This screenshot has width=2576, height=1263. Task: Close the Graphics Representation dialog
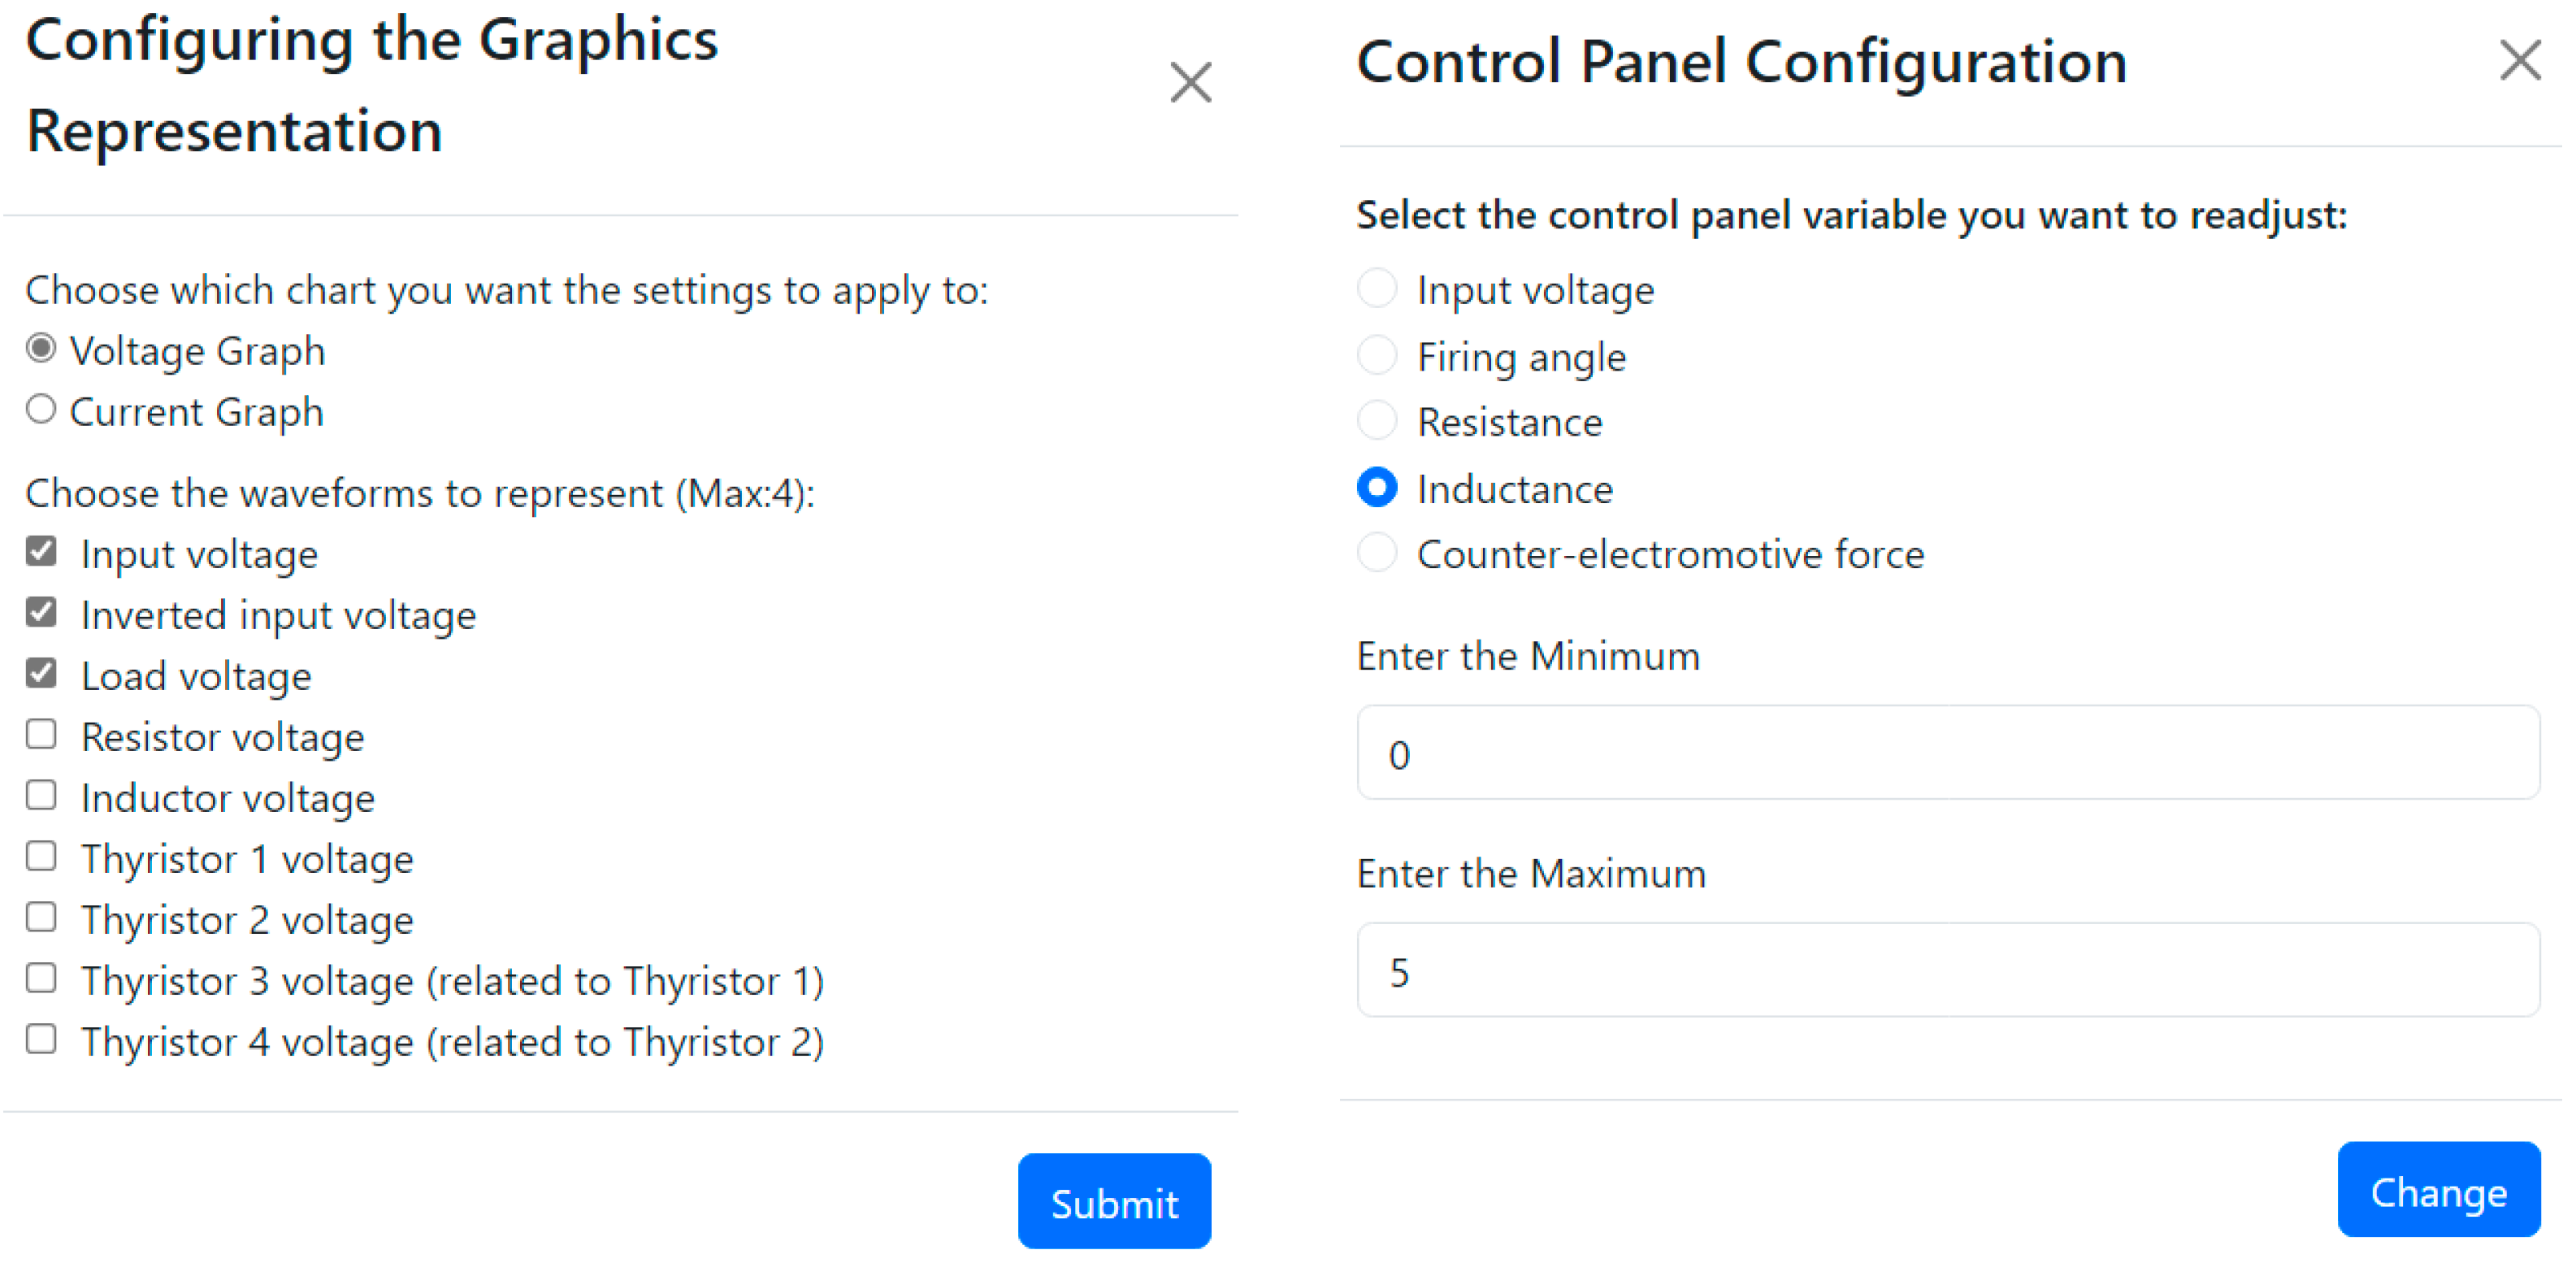1190,83
